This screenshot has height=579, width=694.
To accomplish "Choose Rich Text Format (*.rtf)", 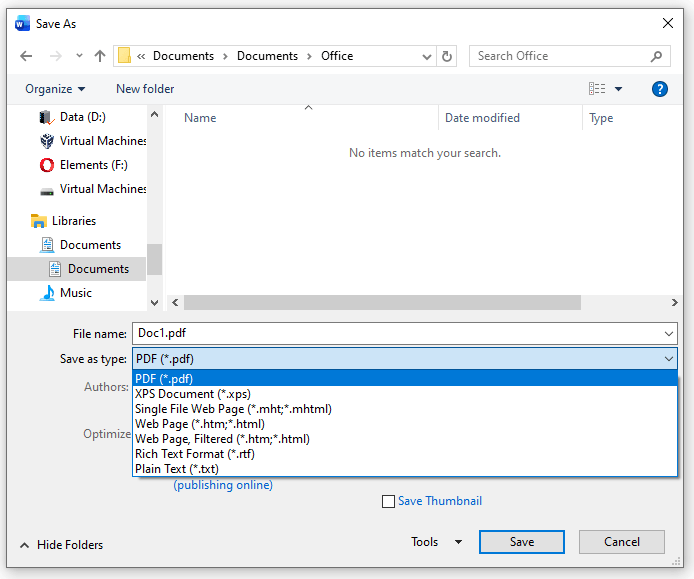I will point(405,454).
